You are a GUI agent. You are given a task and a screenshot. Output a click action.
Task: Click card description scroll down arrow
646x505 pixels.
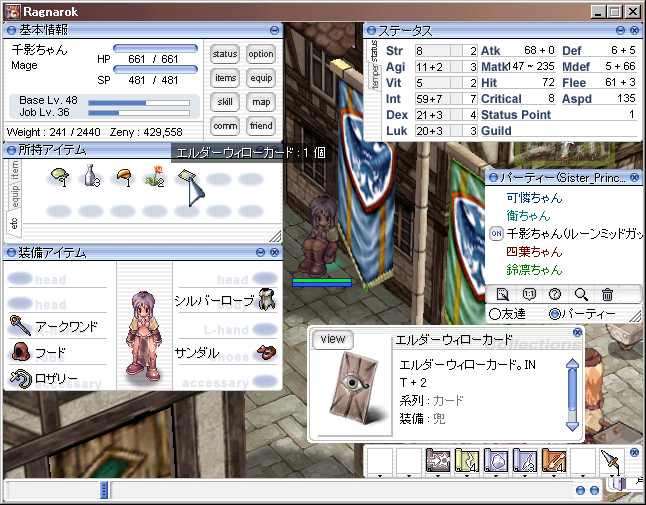click(x=572, y=426)
